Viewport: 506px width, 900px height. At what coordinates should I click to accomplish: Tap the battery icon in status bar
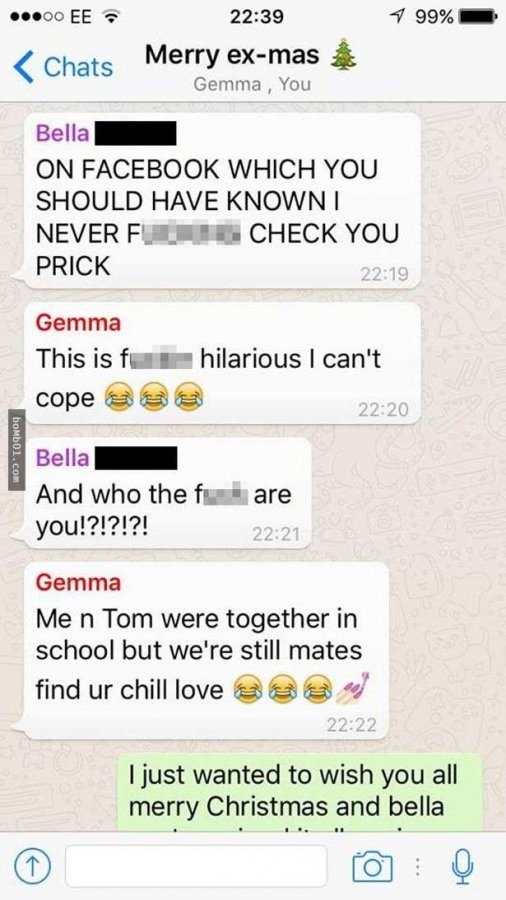pyautogui.click(x=477, y=17)
